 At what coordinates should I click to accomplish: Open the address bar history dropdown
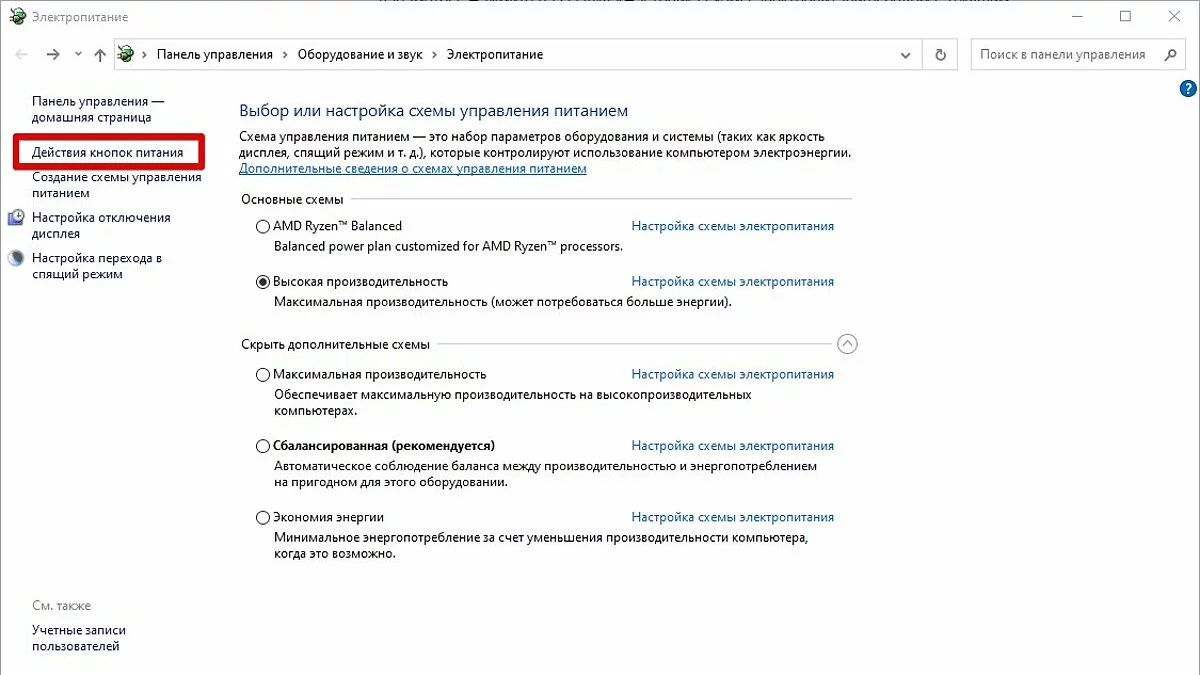pos(906,55)
